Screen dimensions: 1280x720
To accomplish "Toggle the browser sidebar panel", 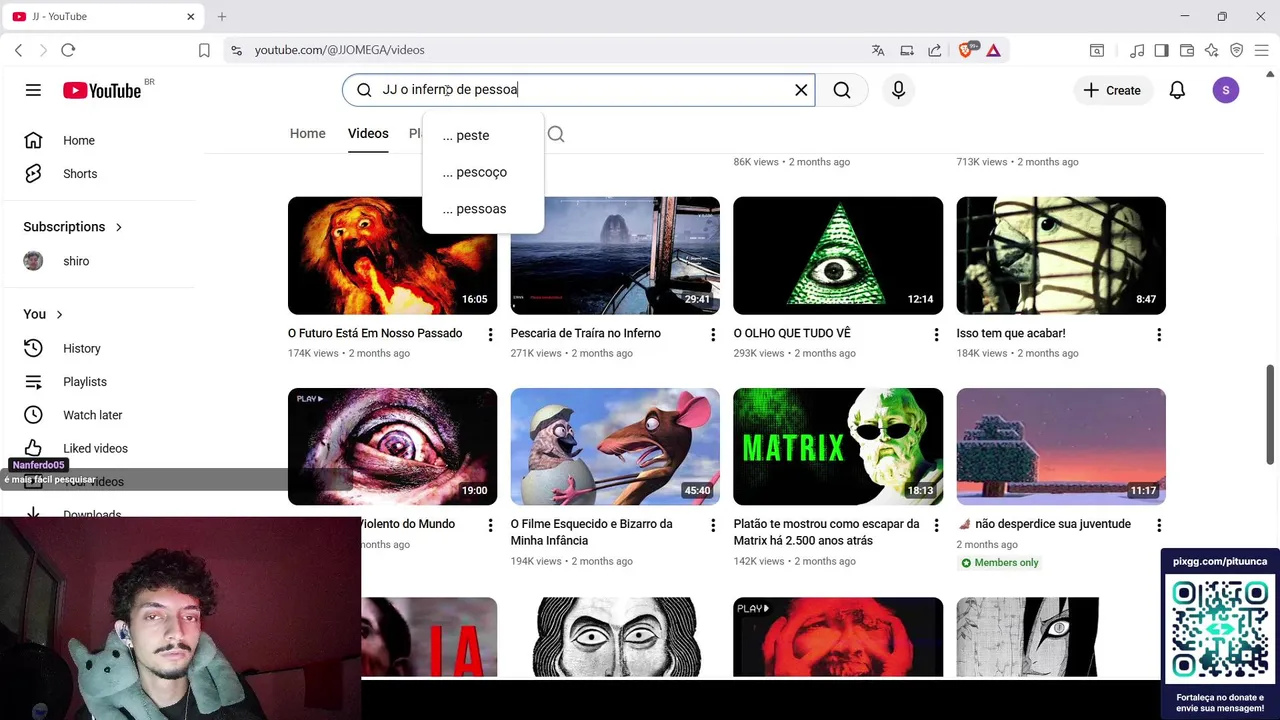I will click(1161, 50).
